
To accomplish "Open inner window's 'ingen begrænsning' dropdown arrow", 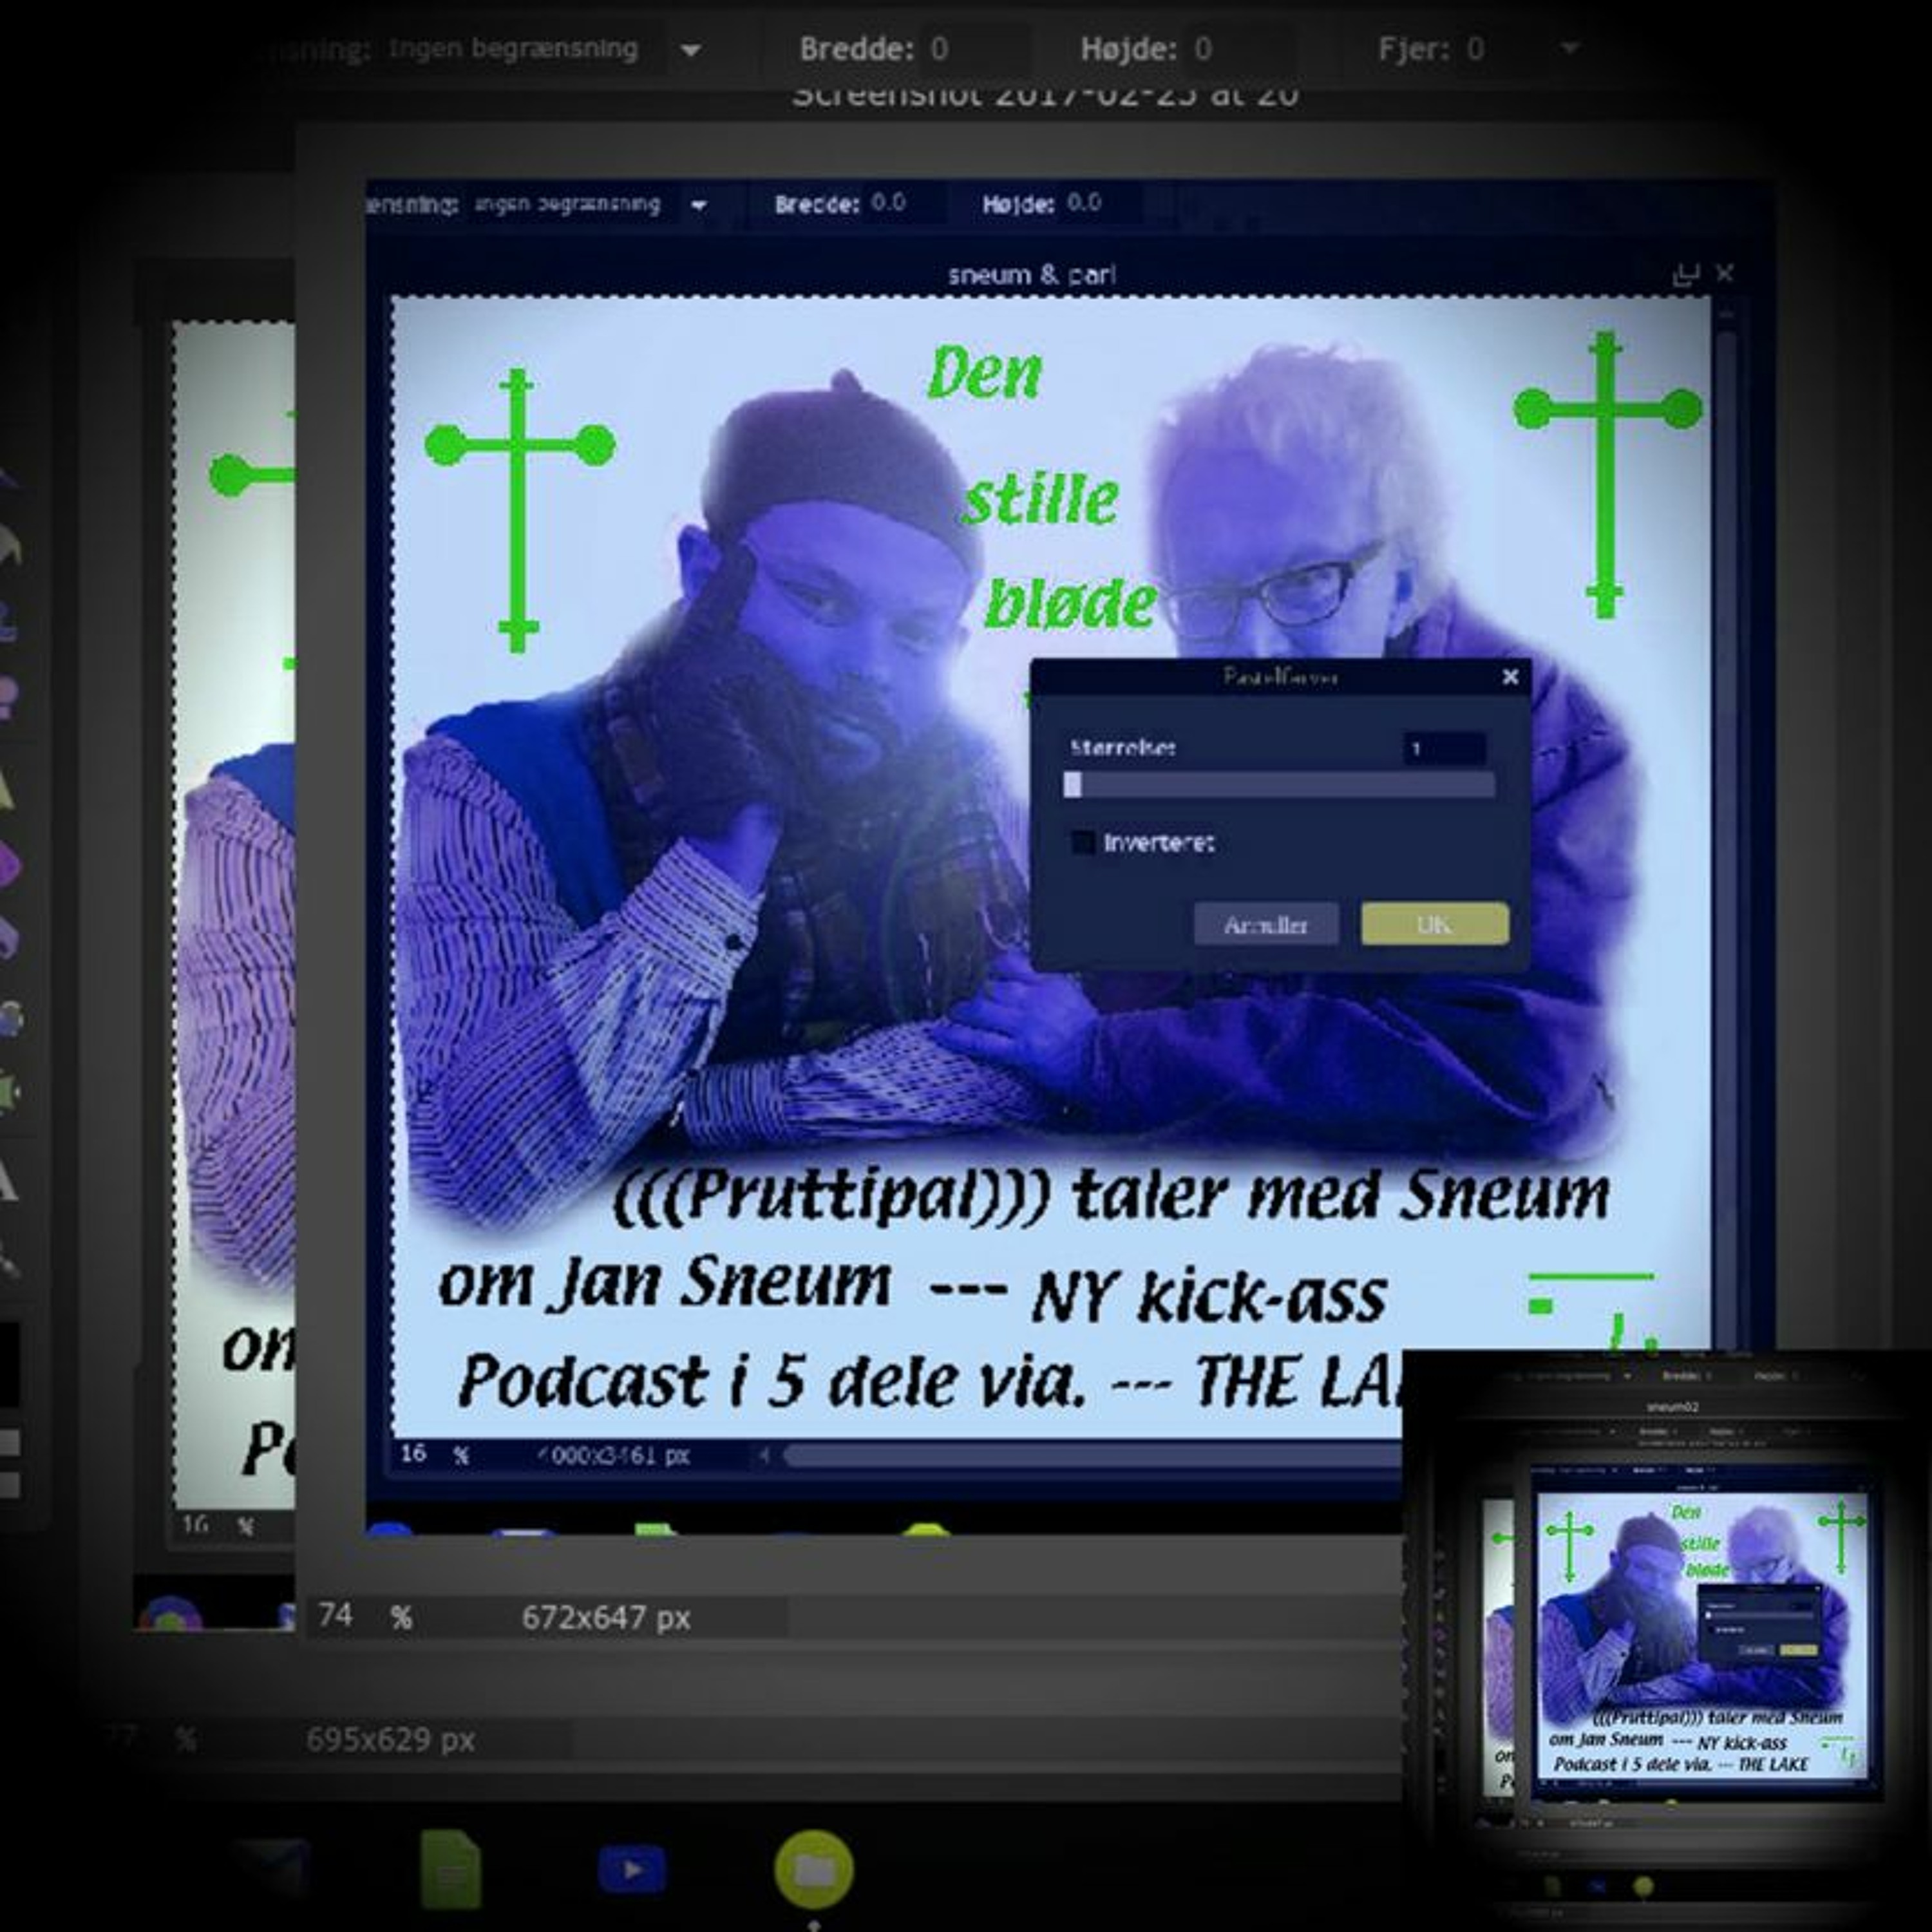I will tap(699, 205).
